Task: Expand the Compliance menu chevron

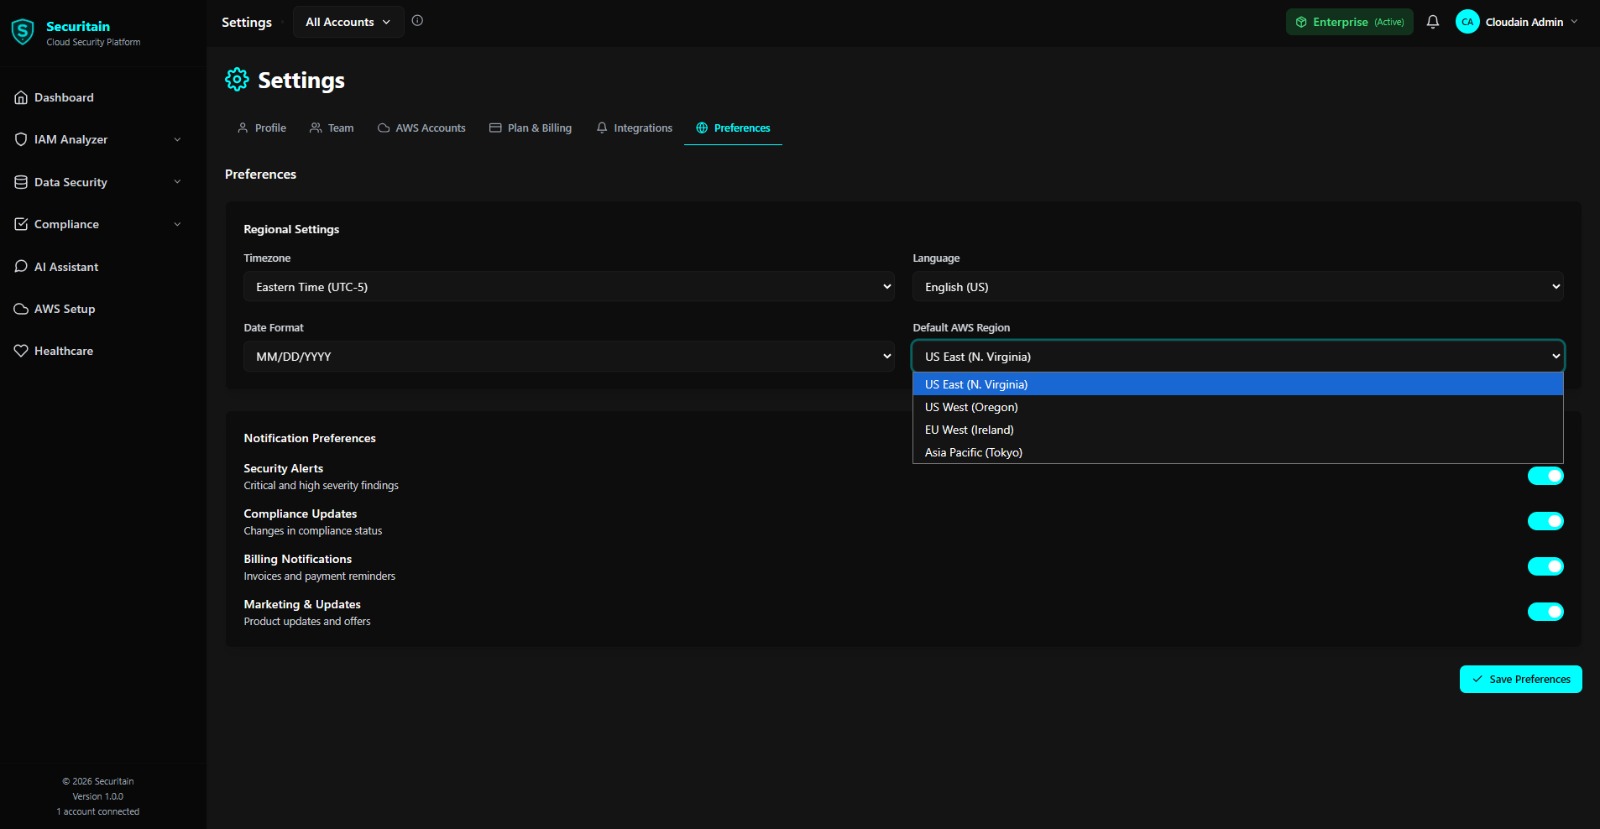Action: click(x=177, y=224)
